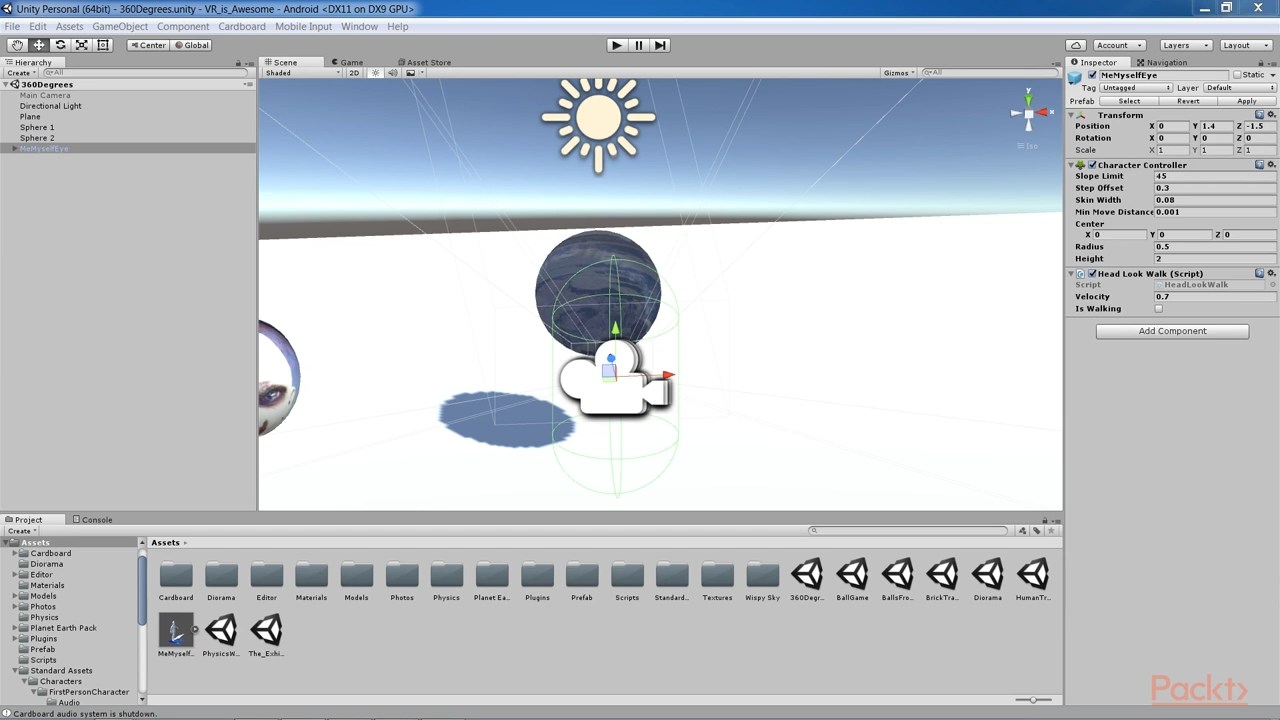
Task: Click the scene orientation gizmo
Action: [x=1029, y=112]
